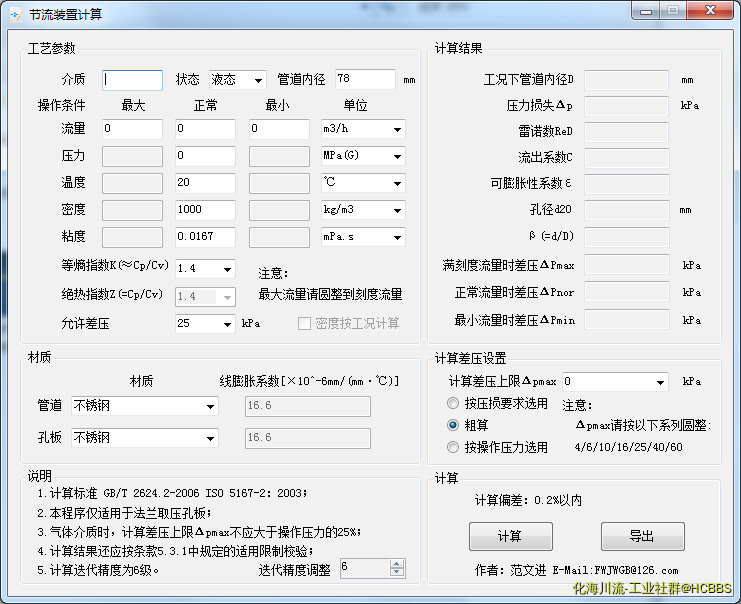
Task: Click the 密度 field showing 1000
Action: [x=205, y=210]
